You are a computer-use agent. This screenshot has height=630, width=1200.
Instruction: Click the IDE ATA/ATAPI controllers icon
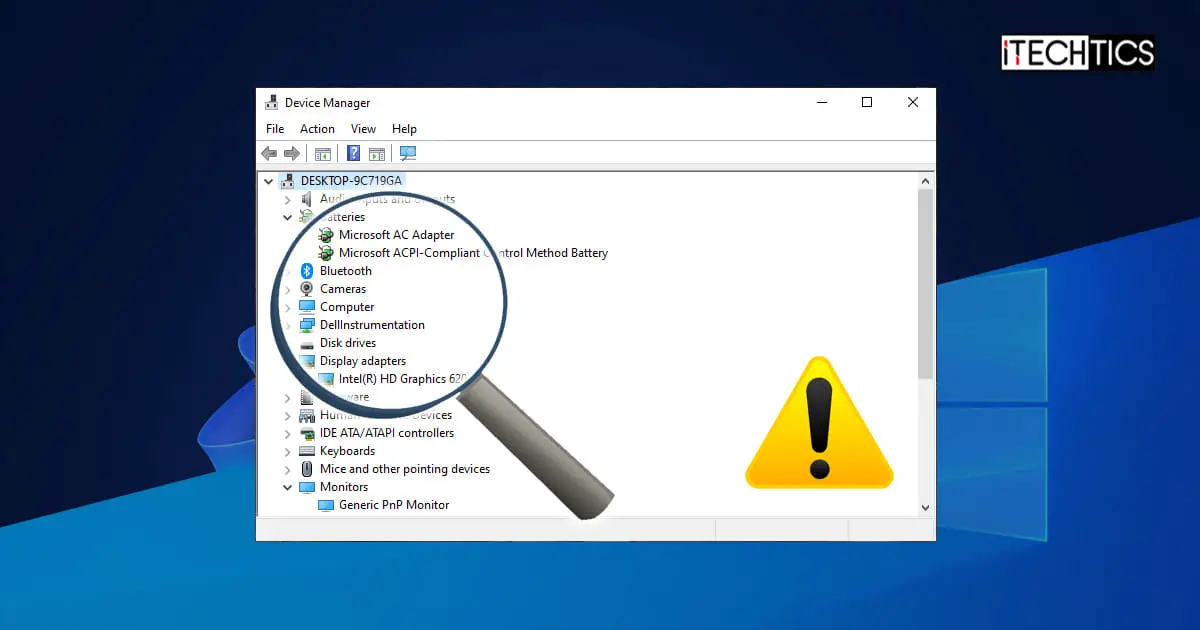pyautogui.click(x=307, y=433)
